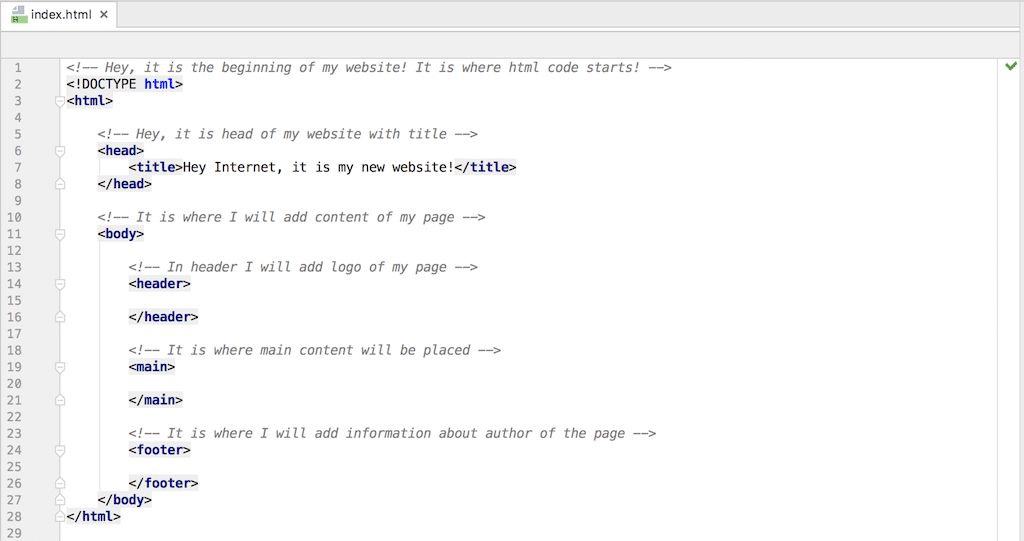Viewport: 1024px width, 541px height.
Task: Click the closing main tag
Action: 155,400
